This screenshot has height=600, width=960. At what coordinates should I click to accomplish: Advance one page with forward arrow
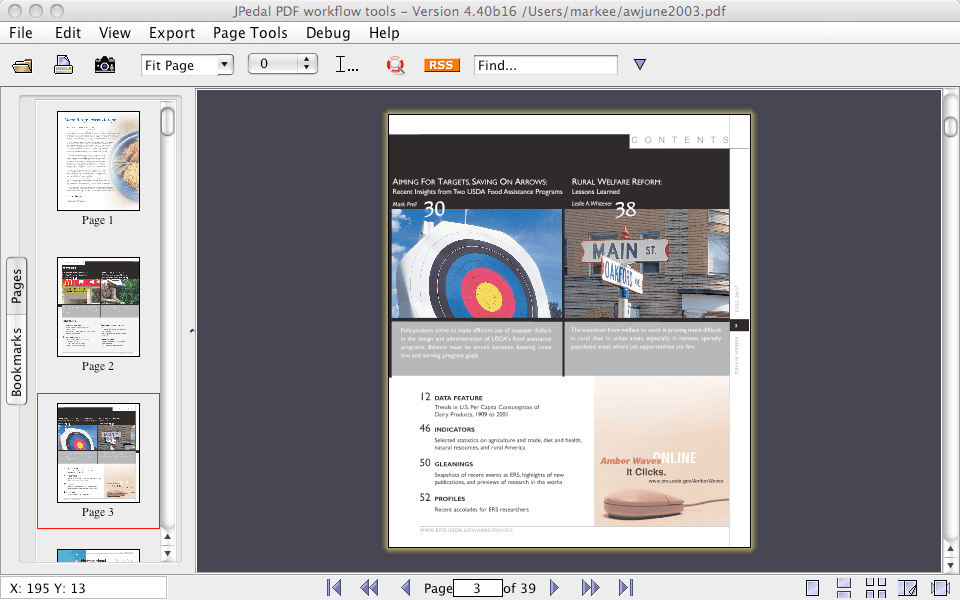pos(555,588)
